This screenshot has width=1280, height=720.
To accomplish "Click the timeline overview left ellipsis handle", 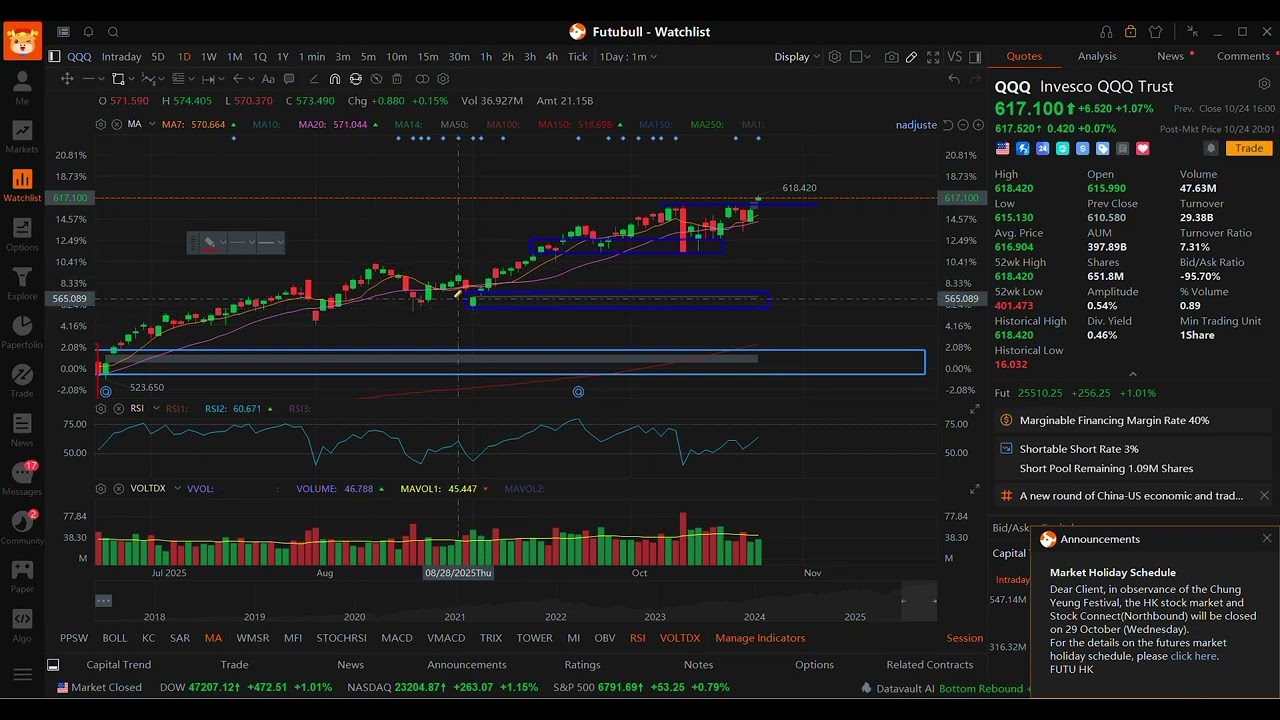I will pos(103,600).
